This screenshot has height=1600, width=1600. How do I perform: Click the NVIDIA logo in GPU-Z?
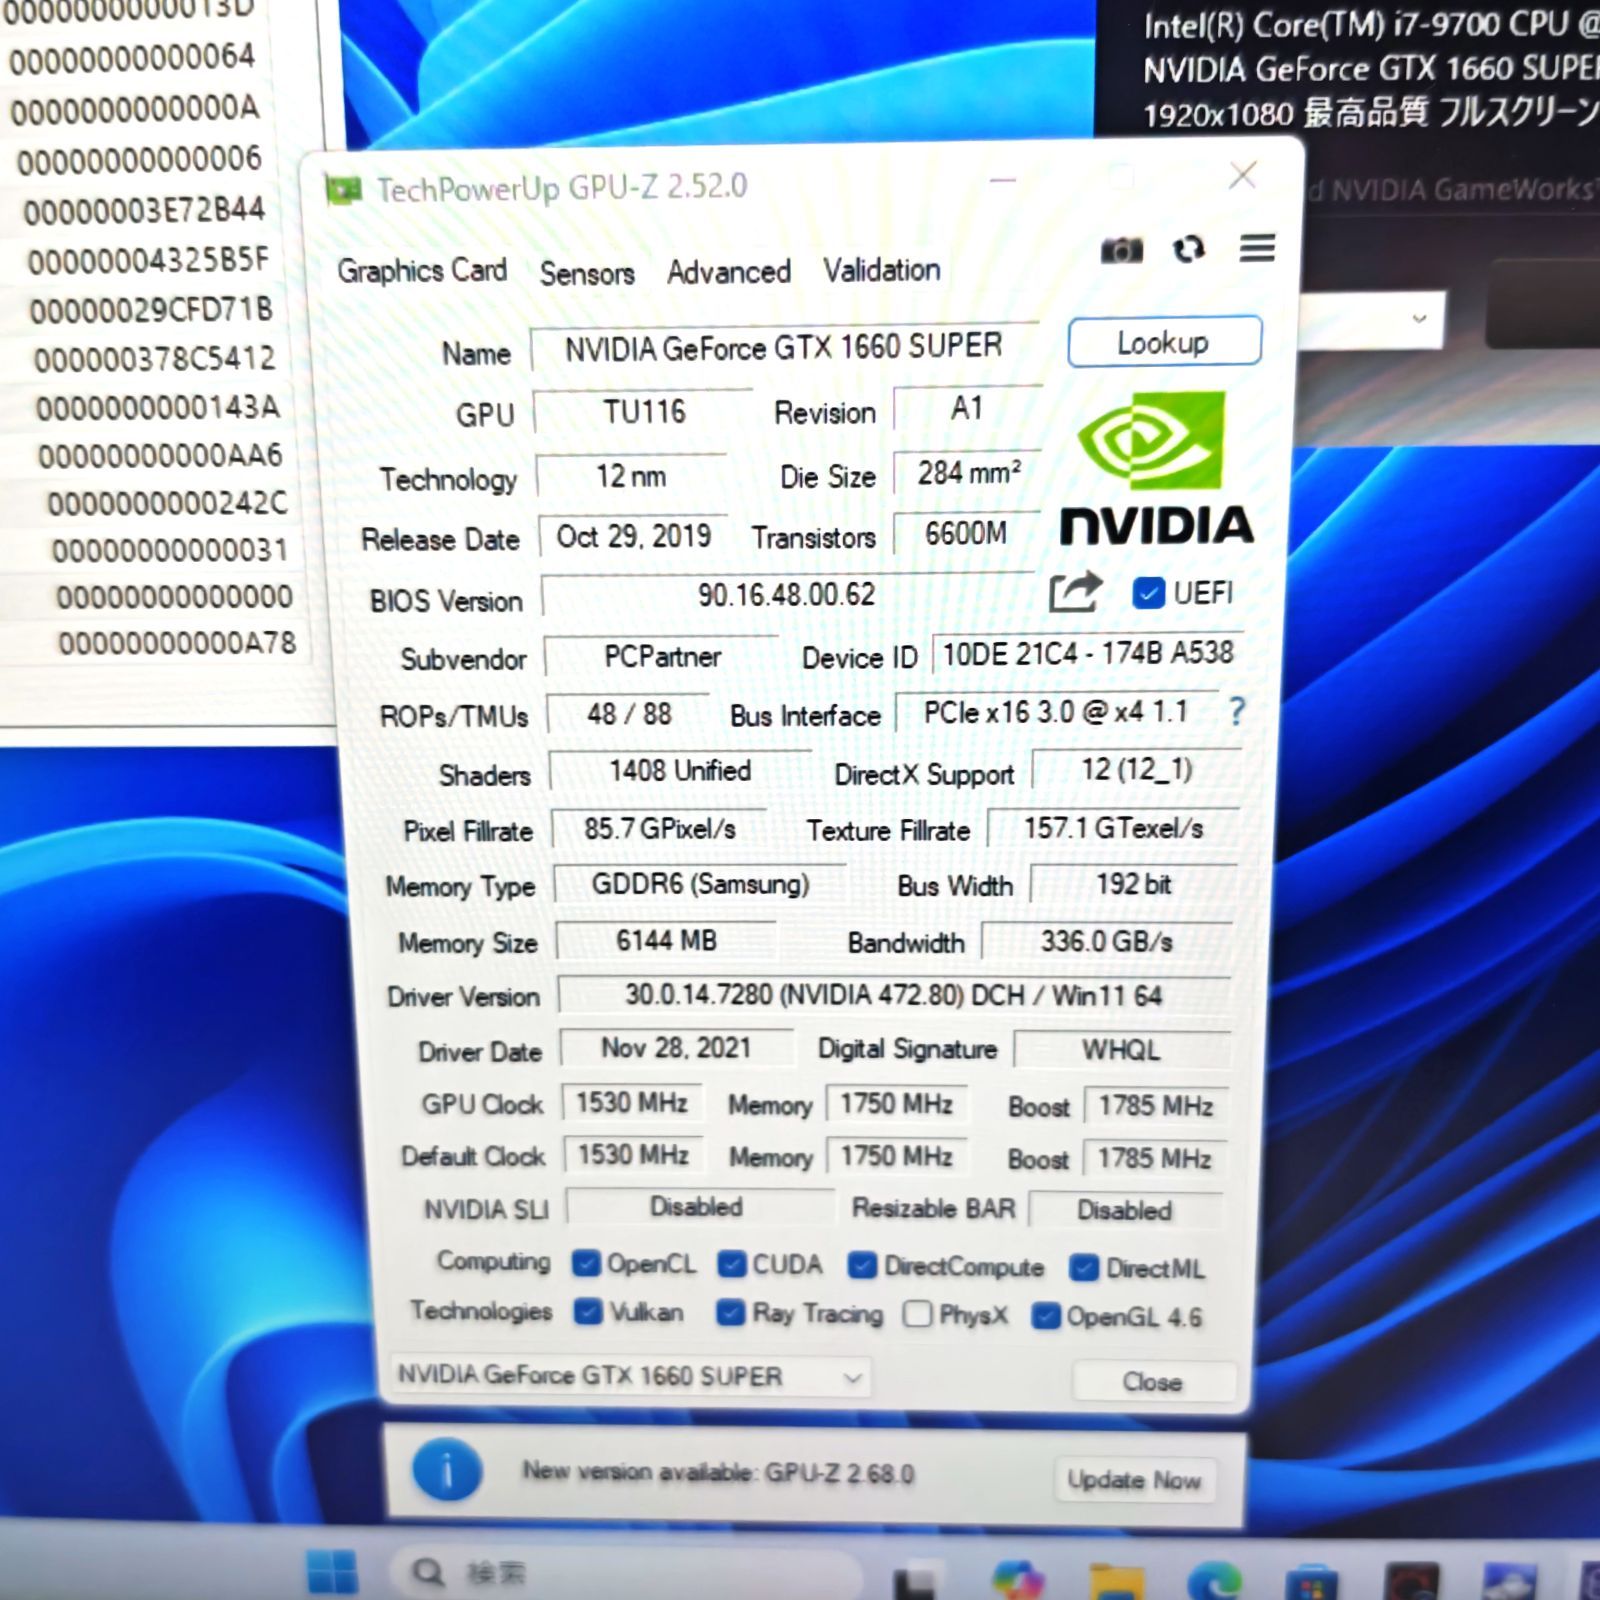point(1155,468)
